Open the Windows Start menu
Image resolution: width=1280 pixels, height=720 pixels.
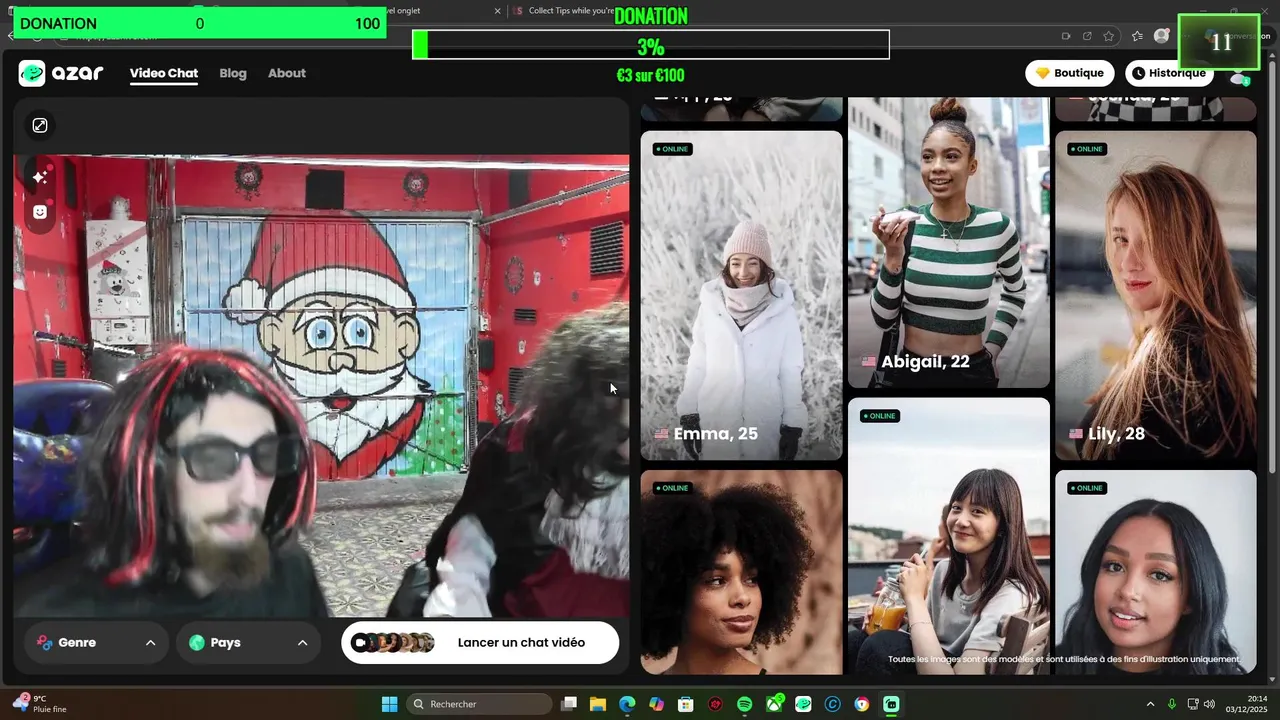[389, 704]
